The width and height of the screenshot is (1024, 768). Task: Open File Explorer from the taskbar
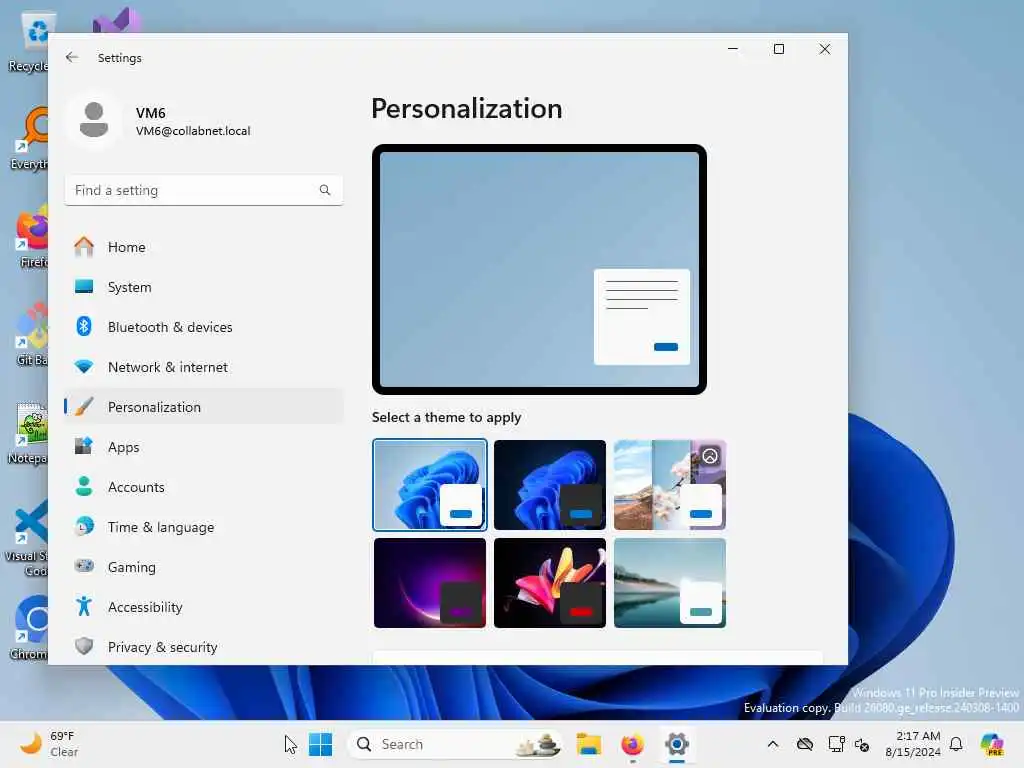pyautogui.click(x=588, y=744)
